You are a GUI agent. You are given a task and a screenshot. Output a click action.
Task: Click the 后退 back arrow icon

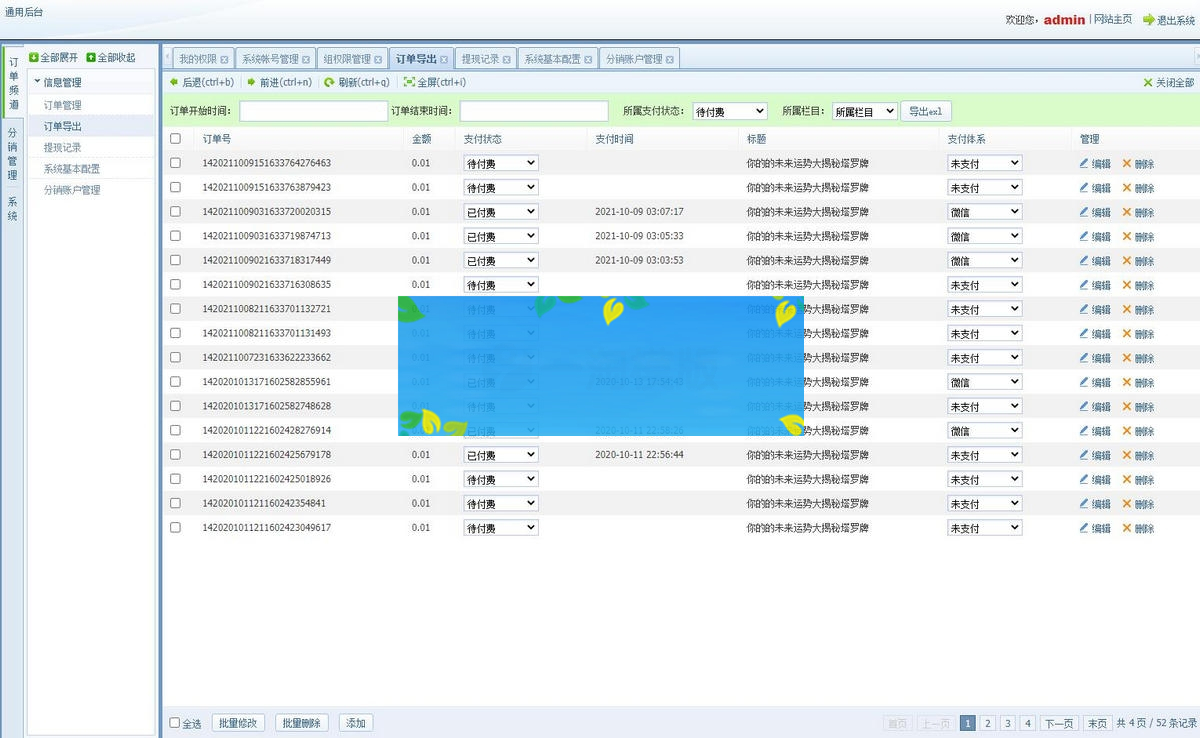174,83
